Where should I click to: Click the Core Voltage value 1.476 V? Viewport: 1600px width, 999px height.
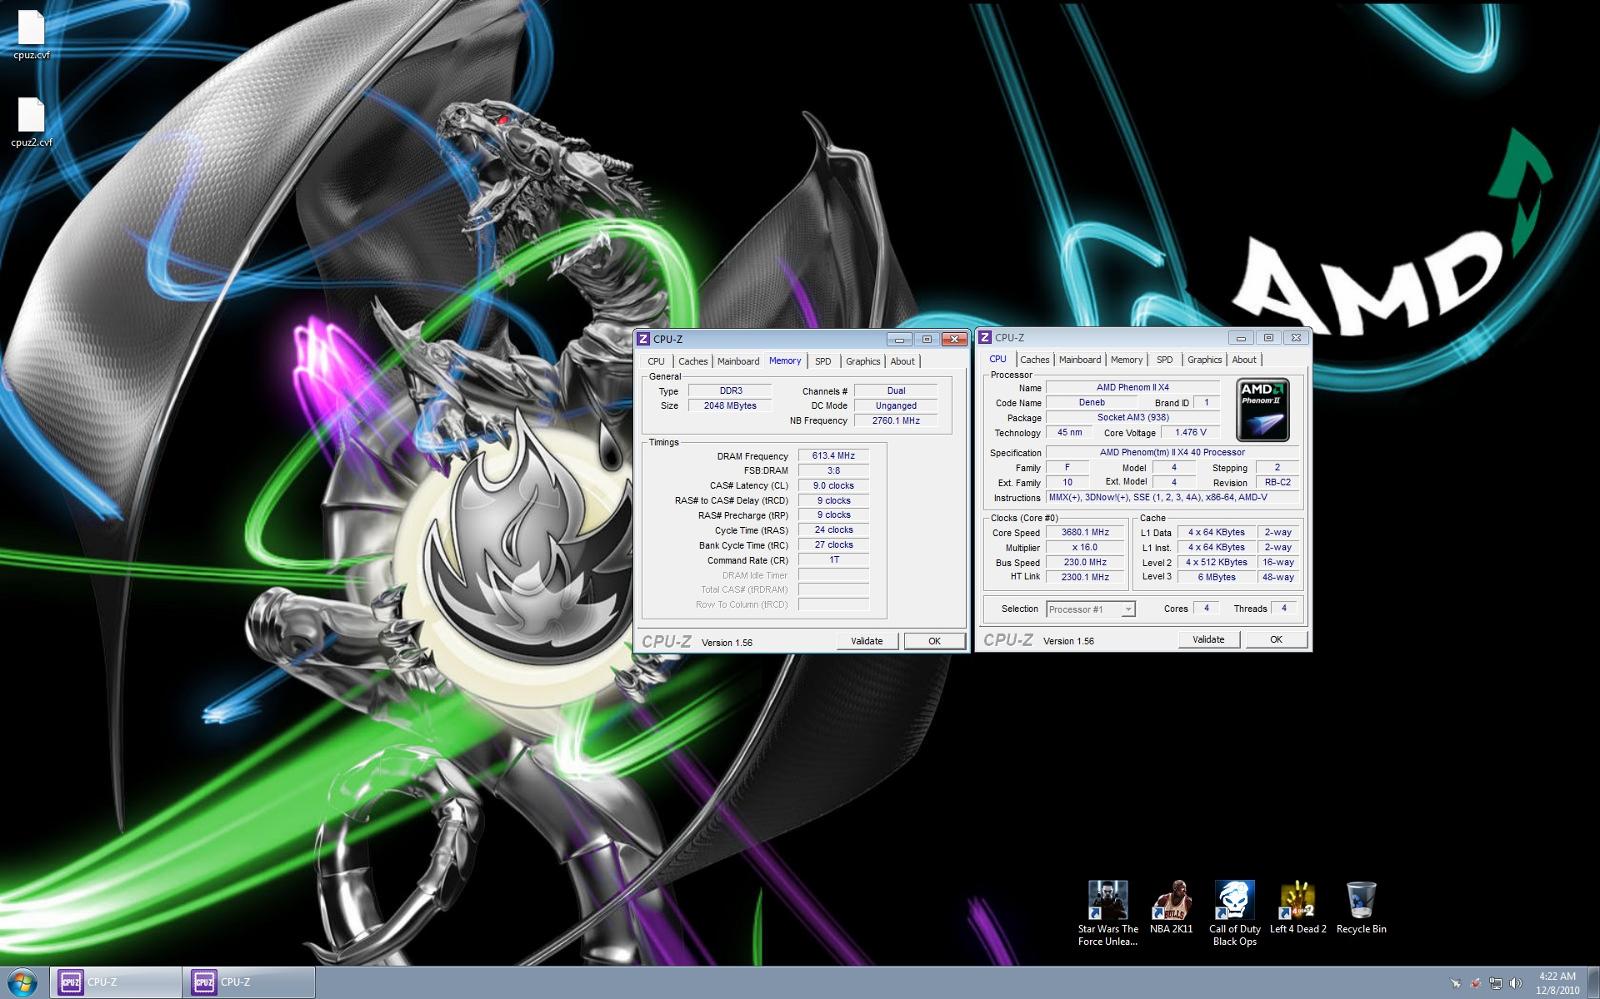tap(1190, 433)
